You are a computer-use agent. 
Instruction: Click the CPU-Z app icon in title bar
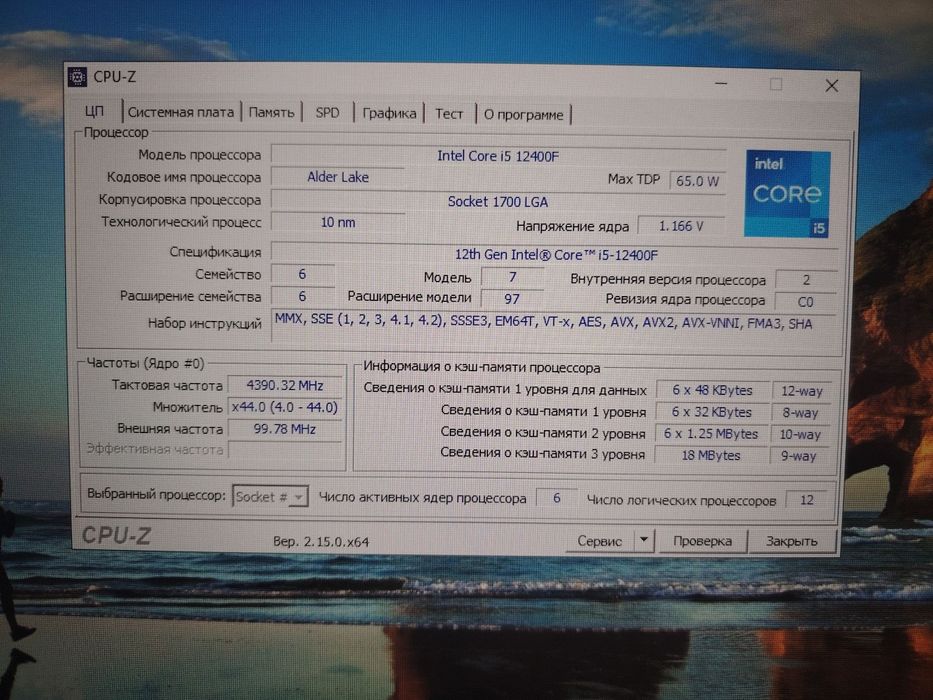pyautogui.click(x=77, y=76)
